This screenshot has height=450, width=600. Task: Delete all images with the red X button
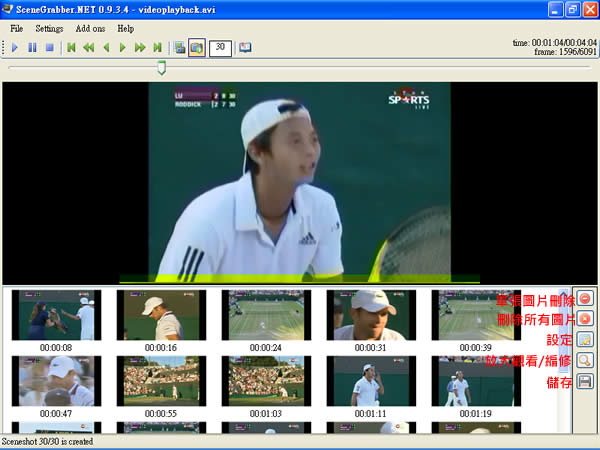pos(585,319)
